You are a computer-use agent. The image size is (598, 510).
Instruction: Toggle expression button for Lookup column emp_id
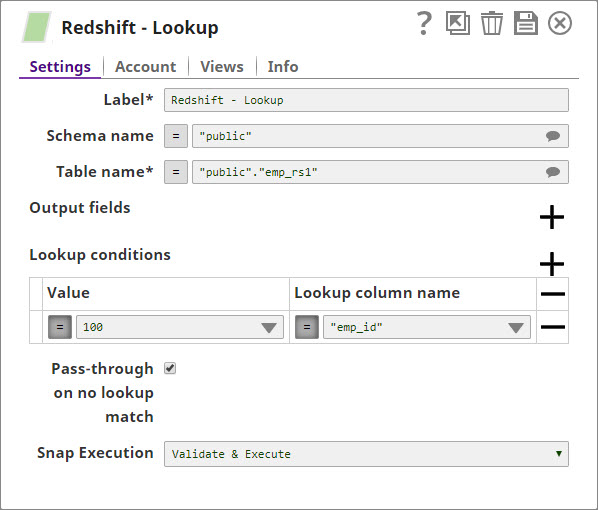[x=307, y=327]
